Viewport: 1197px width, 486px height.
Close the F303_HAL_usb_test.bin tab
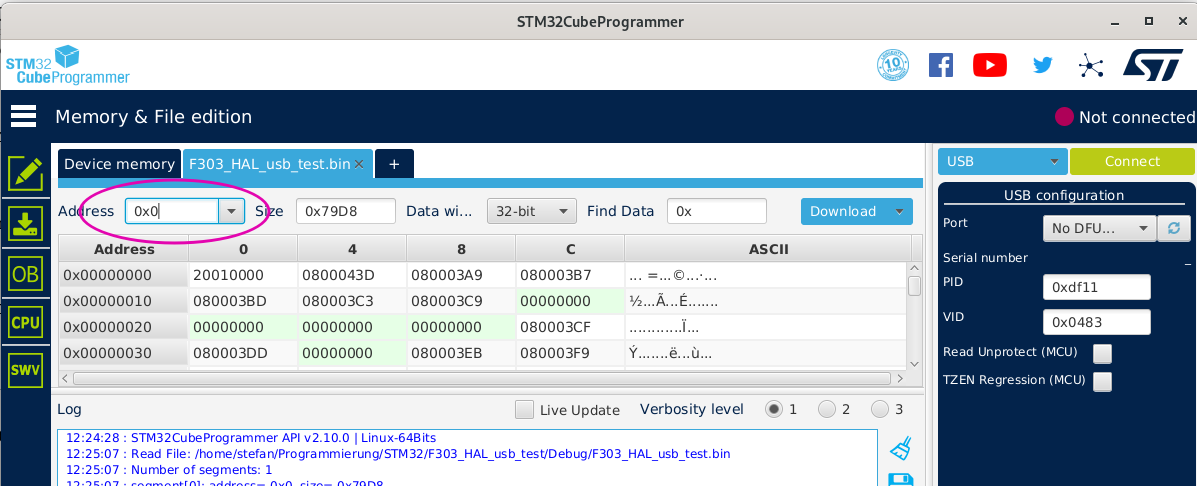[x=360, y=164]
